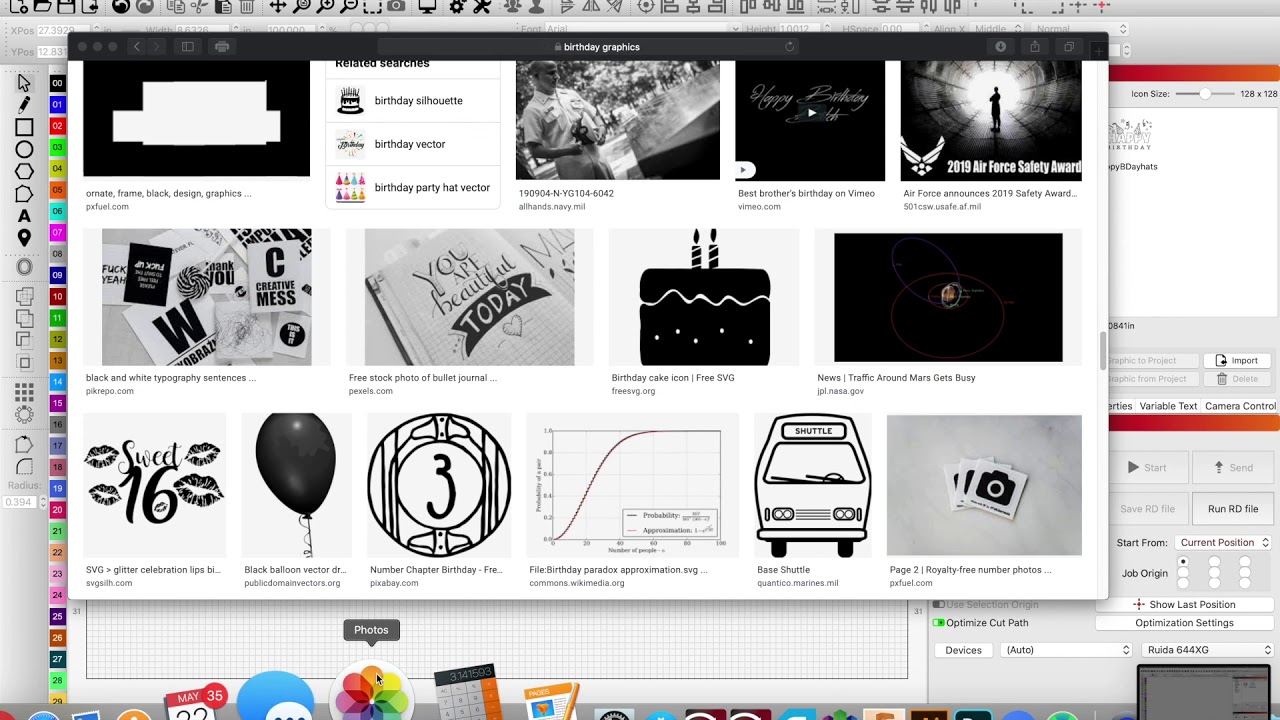1280x720 pixels.
Task: Open the Birthday cake icon thumbnail
Action: [x=704, y=297]
